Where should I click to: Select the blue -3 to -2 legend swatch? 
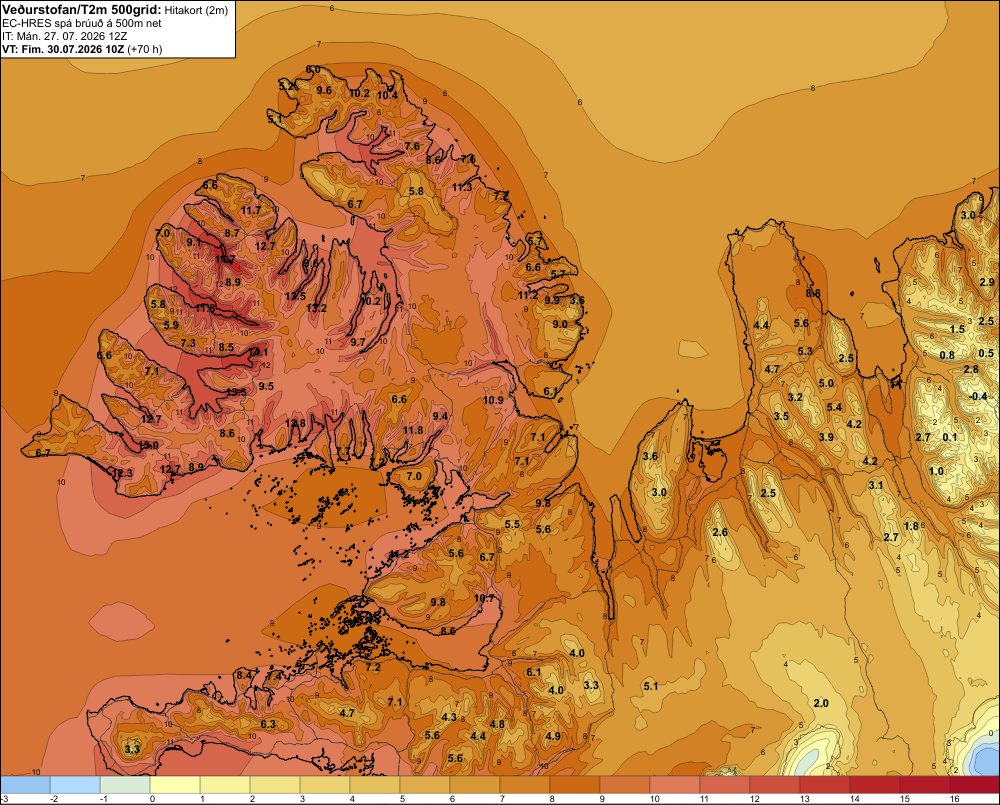click(x=25, y=784)
